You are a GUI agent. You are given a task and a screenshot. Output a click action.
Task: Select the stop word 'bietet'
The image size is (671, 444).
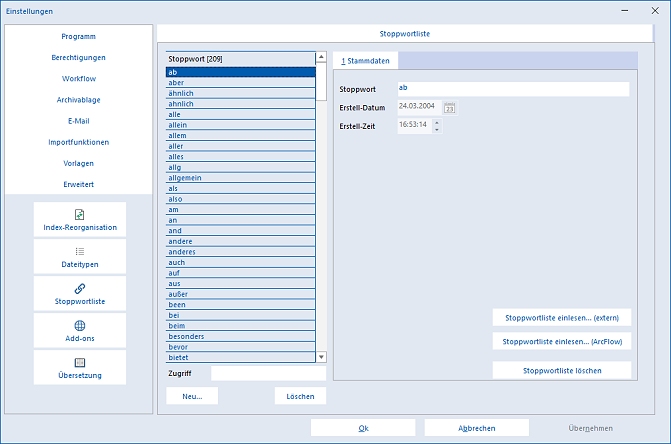(241, 358)
